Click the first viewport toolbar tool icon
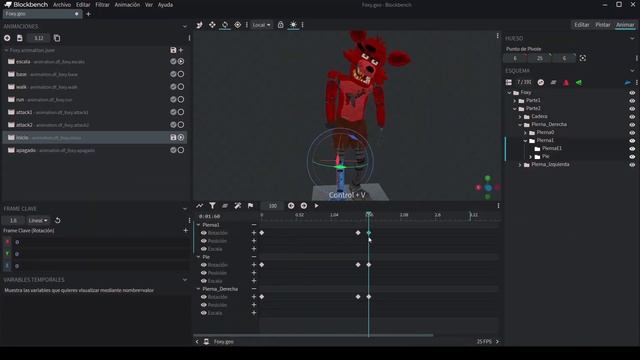The height and width of the screenshot is (360, 640). tap(200, 25)
